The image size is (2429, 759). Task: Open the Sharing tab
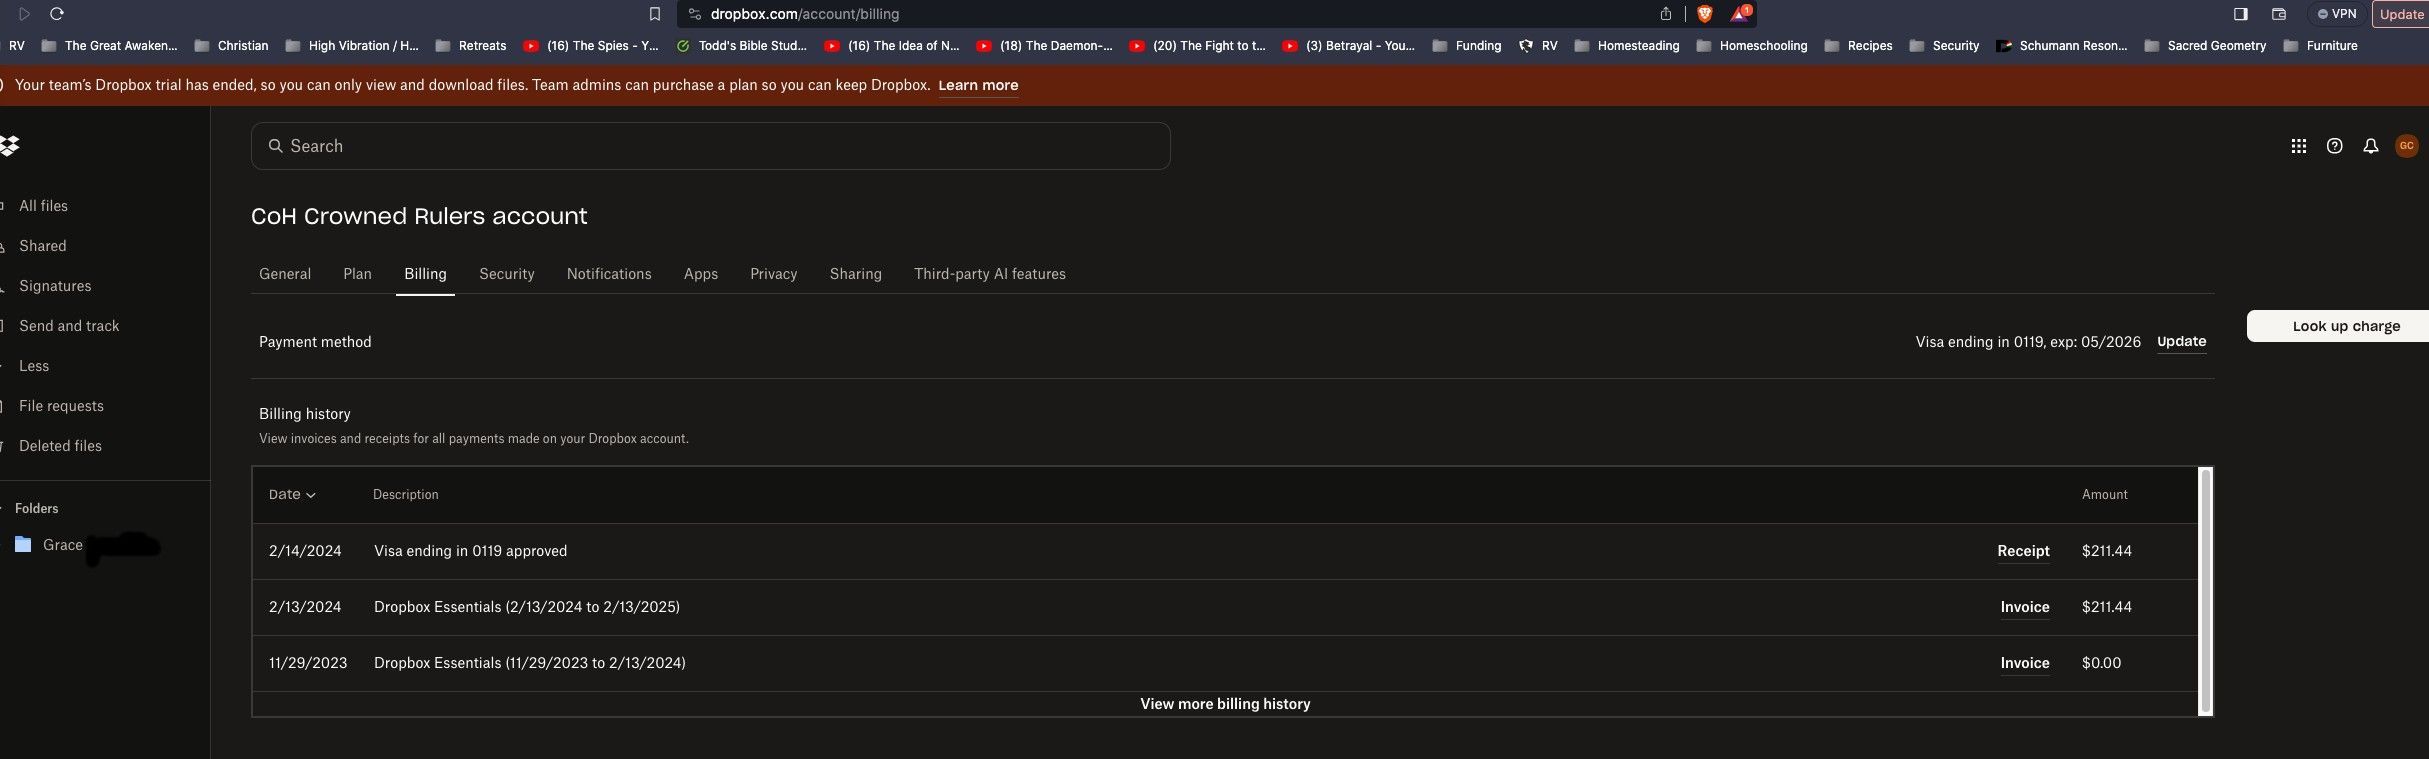(856, 274)
